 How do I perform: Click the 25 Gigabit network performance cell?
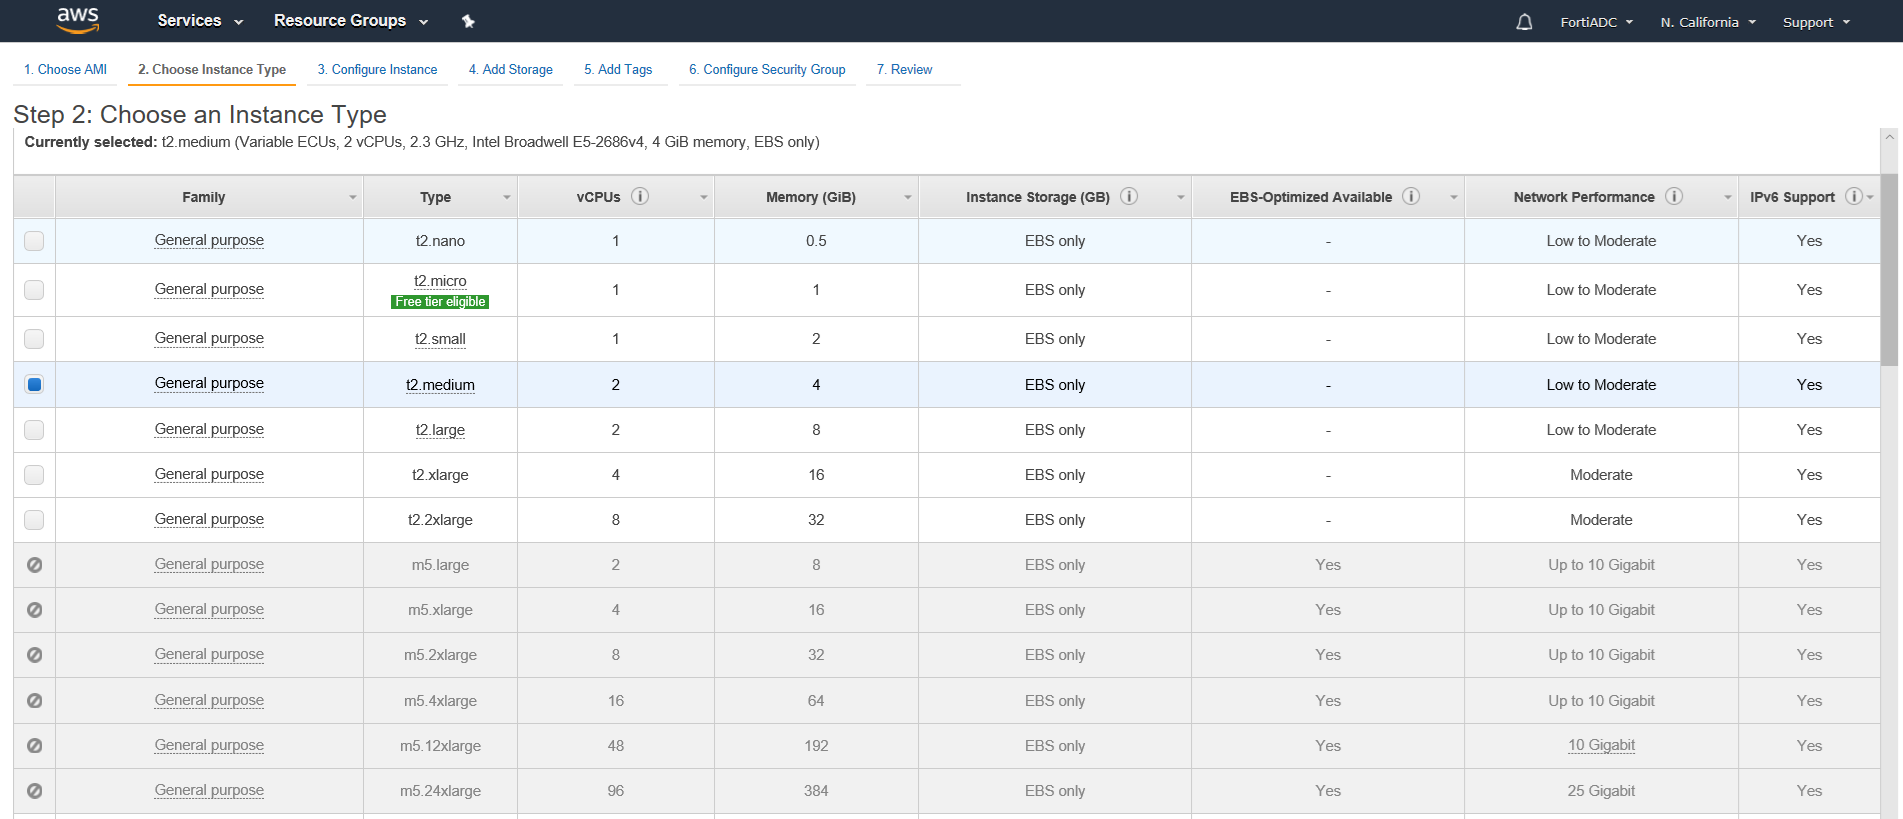pos(1601,791)
